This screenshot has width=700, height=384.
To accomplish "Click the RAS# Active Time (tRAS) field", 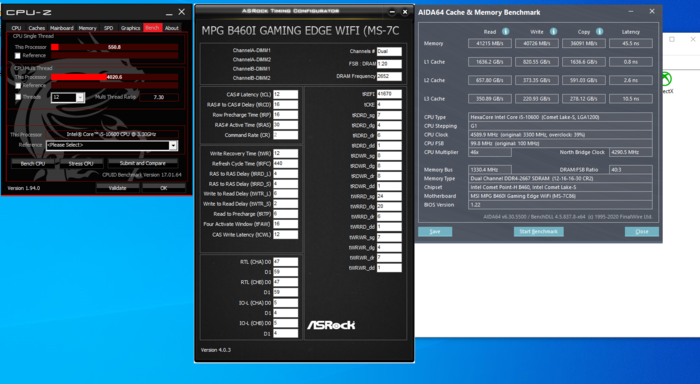I will pos(285,125).
